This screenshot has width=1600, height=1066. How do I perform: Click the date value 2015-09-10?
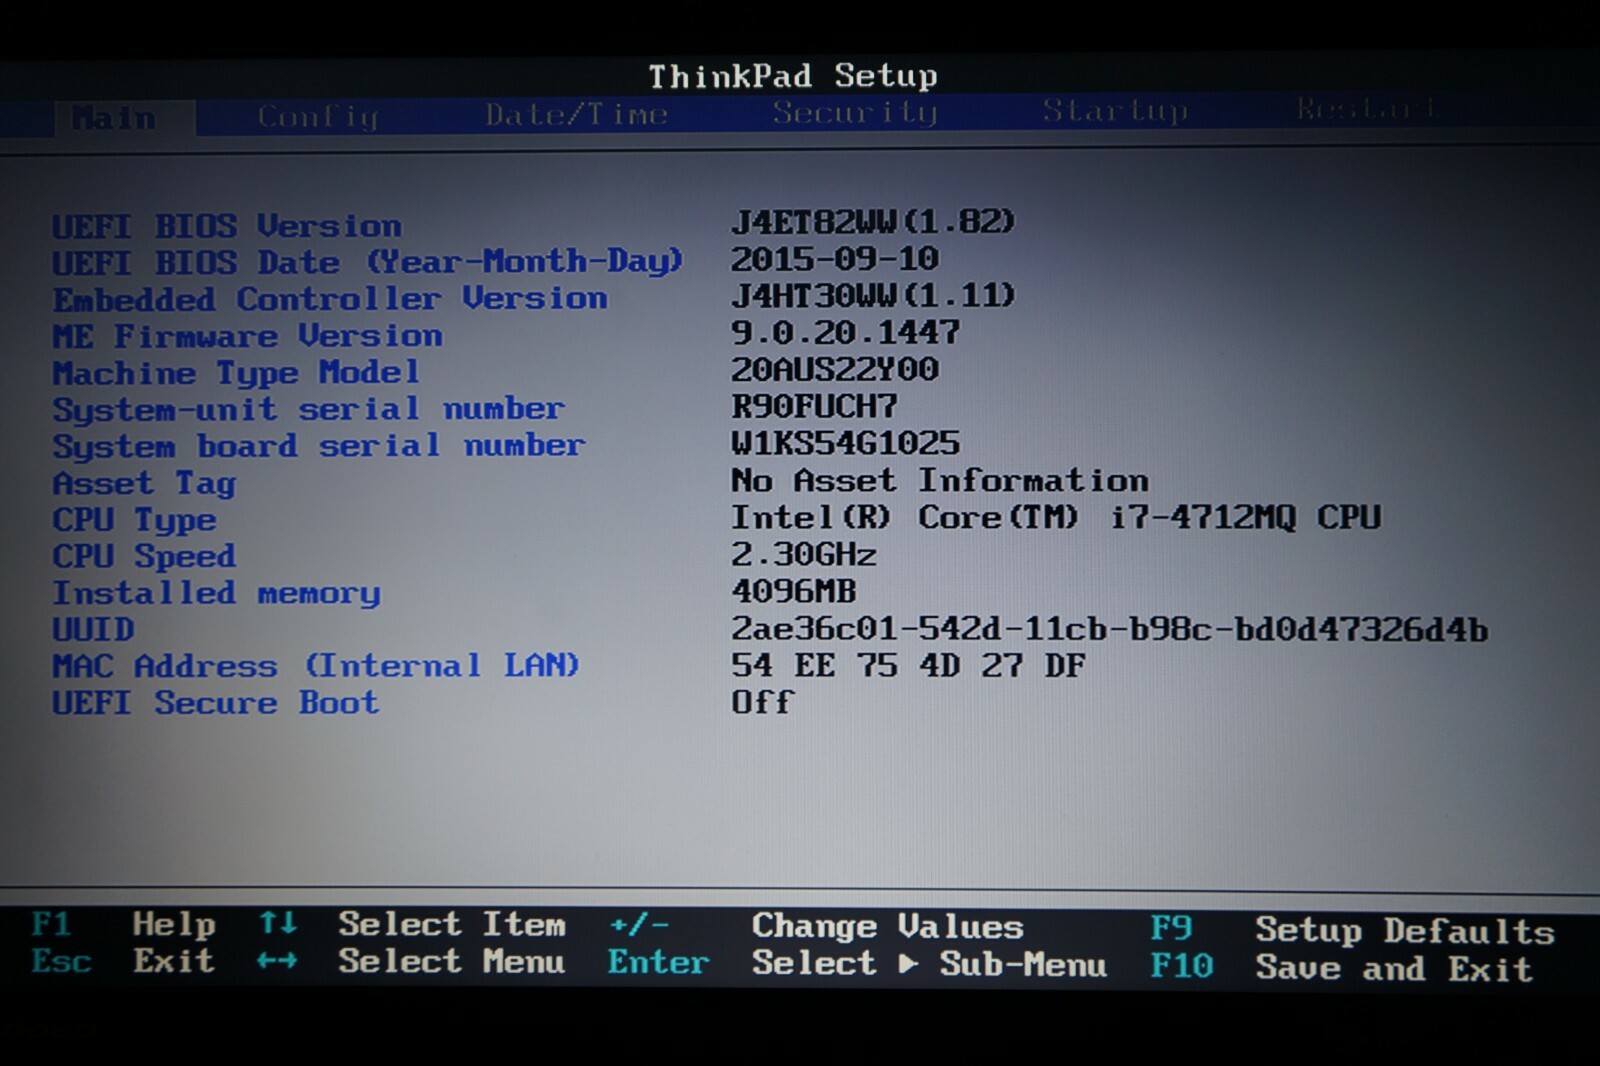835,259
